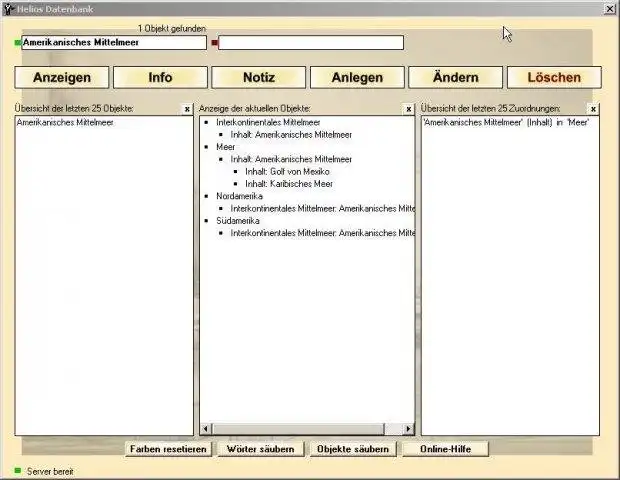The height and width of the screenshot is (480, 620).
Task: Click the Farben resetieren button
Action: click(168, 449)
